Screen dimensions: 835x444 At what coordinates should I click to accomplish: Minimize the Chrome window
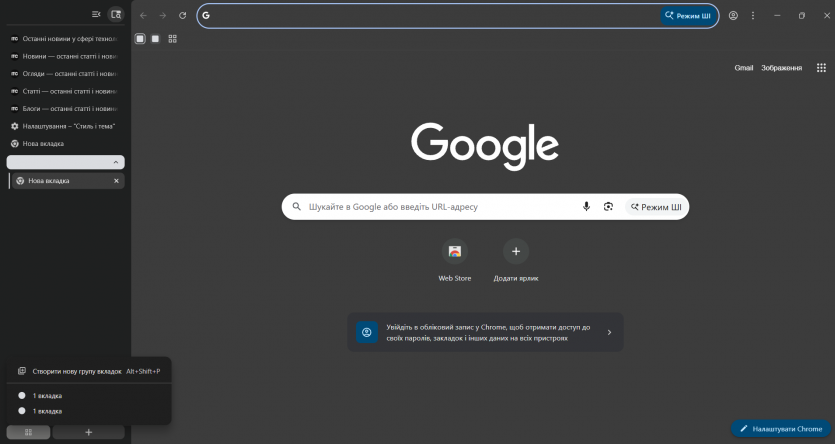777,15
